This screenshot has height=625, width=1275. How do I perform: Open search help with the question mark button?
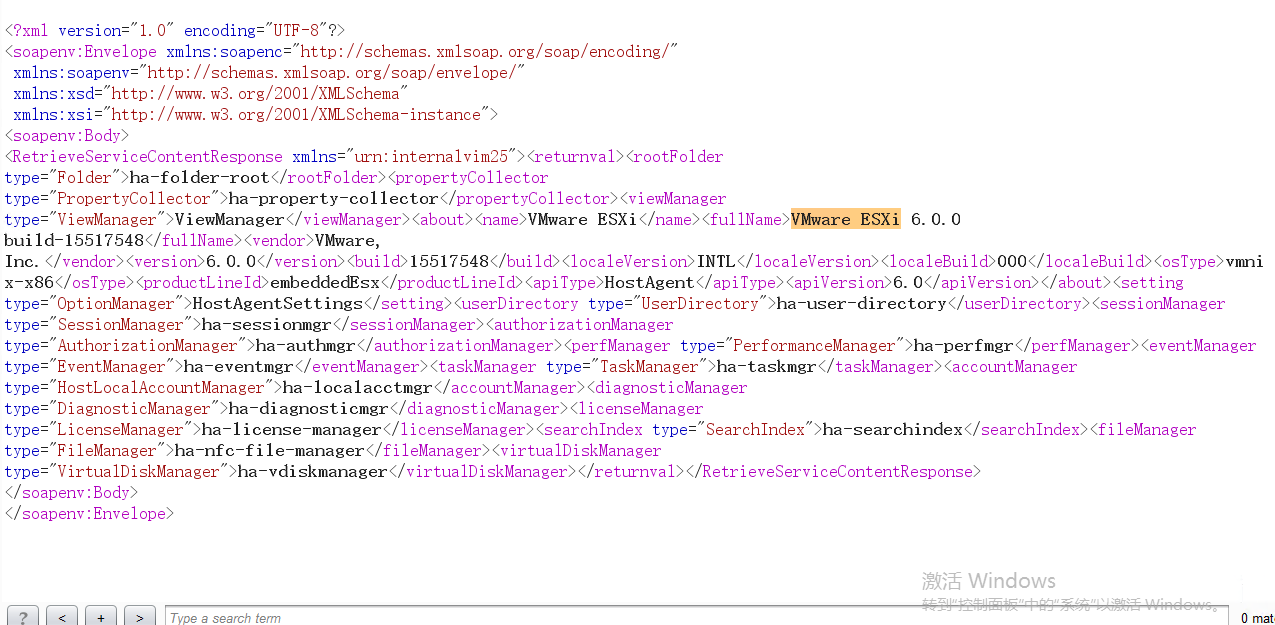(23, 617)
